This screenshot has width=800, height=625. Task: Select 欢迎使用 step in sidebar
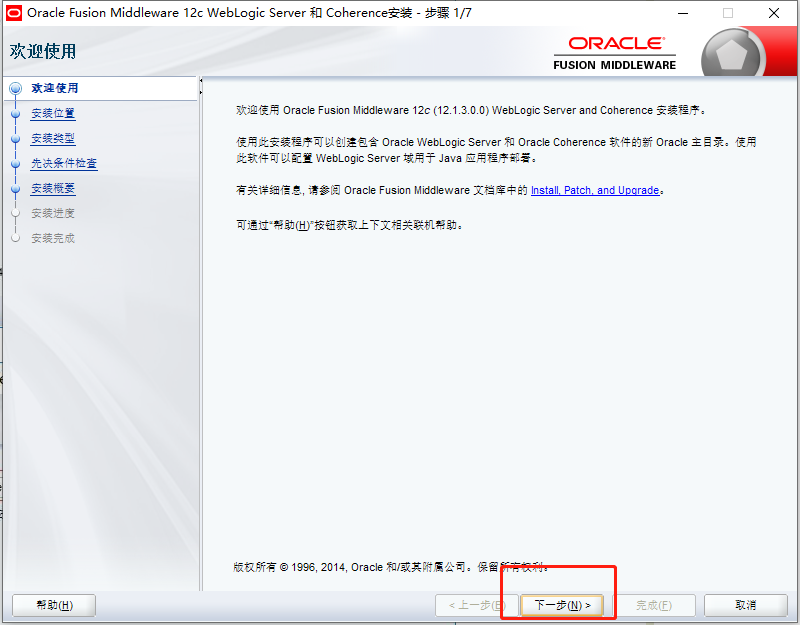pos(55,88)
